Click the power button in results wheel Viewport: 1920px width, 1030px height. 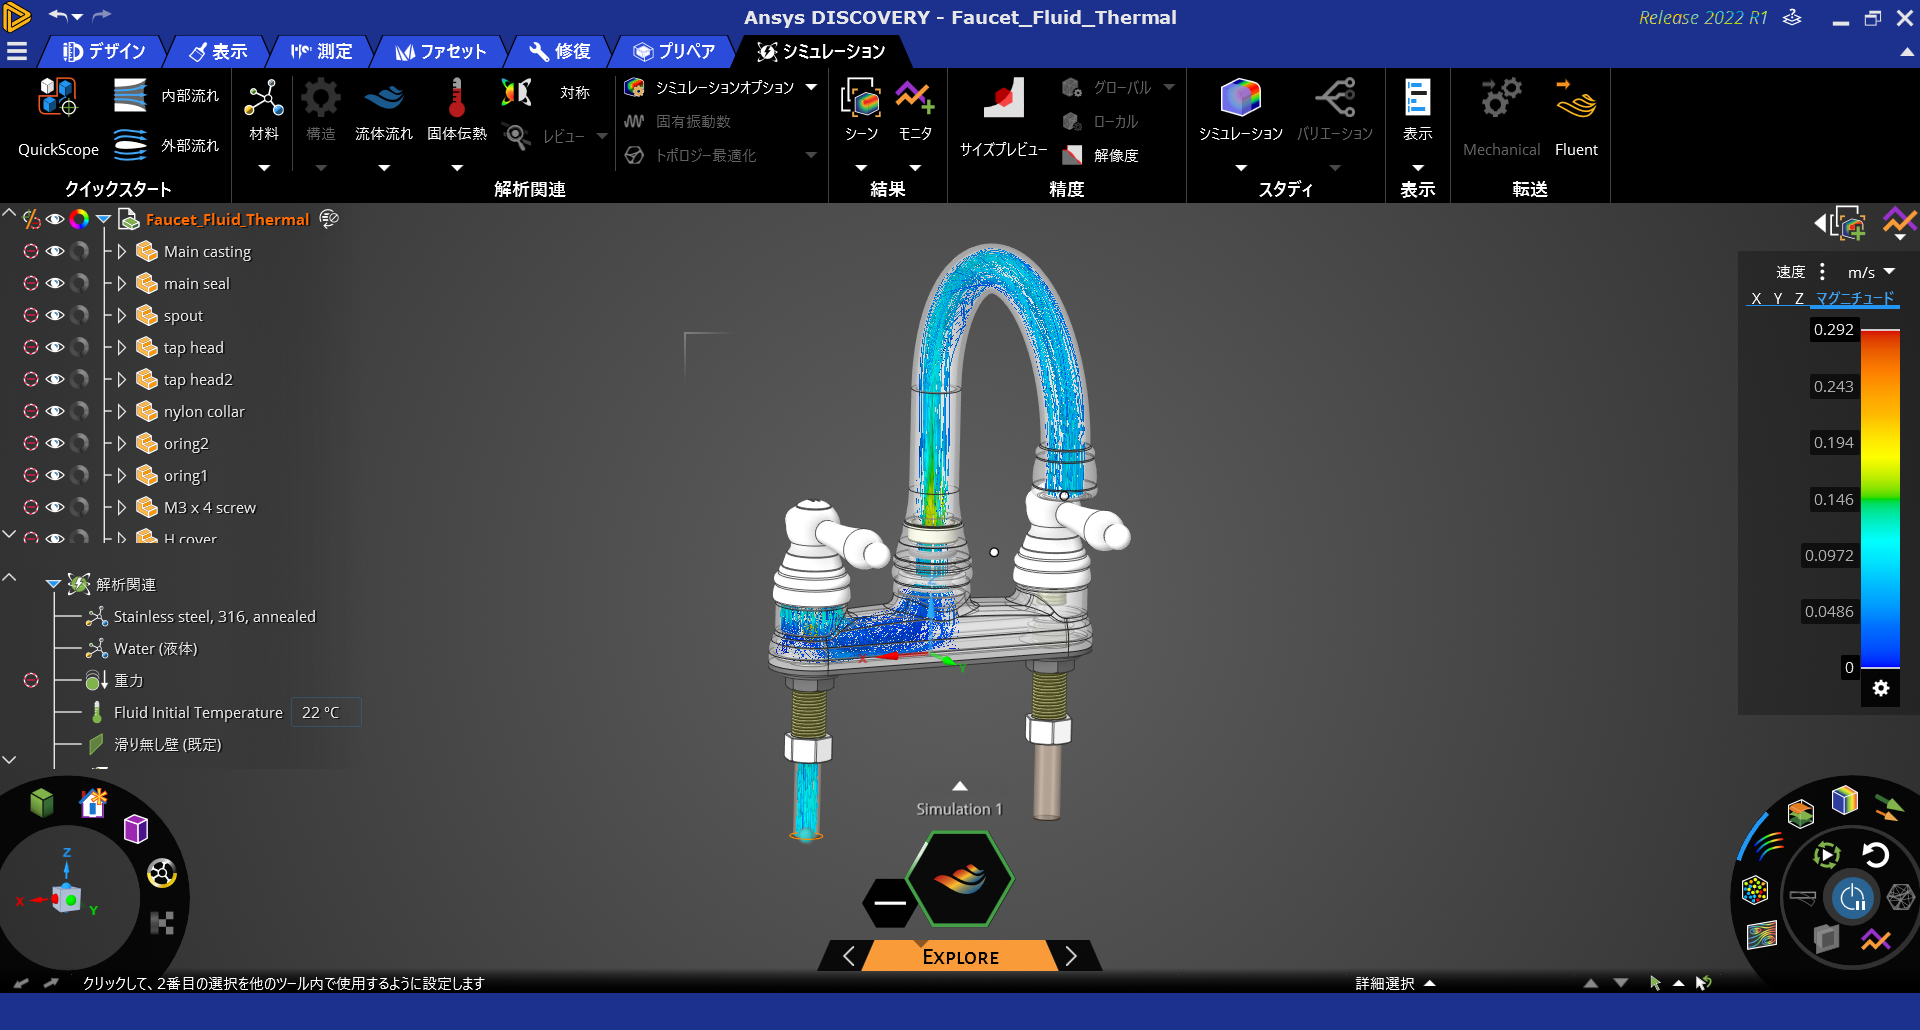pos(1852,898)
